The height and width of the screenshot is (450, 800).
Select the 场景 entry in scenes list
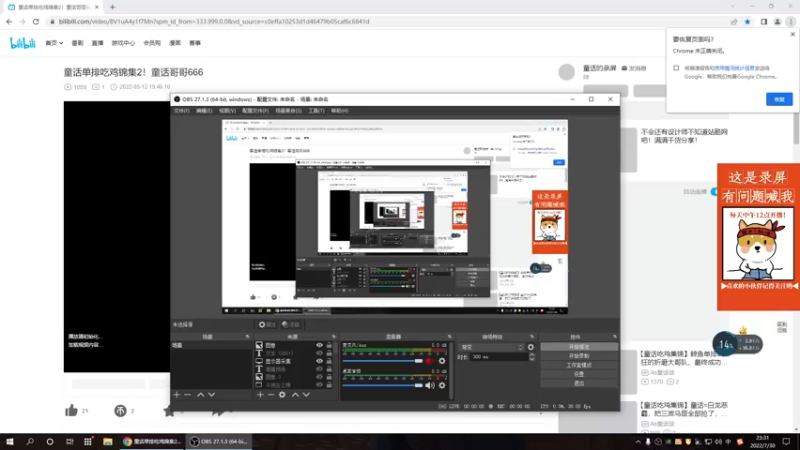(x=211, y=345)
